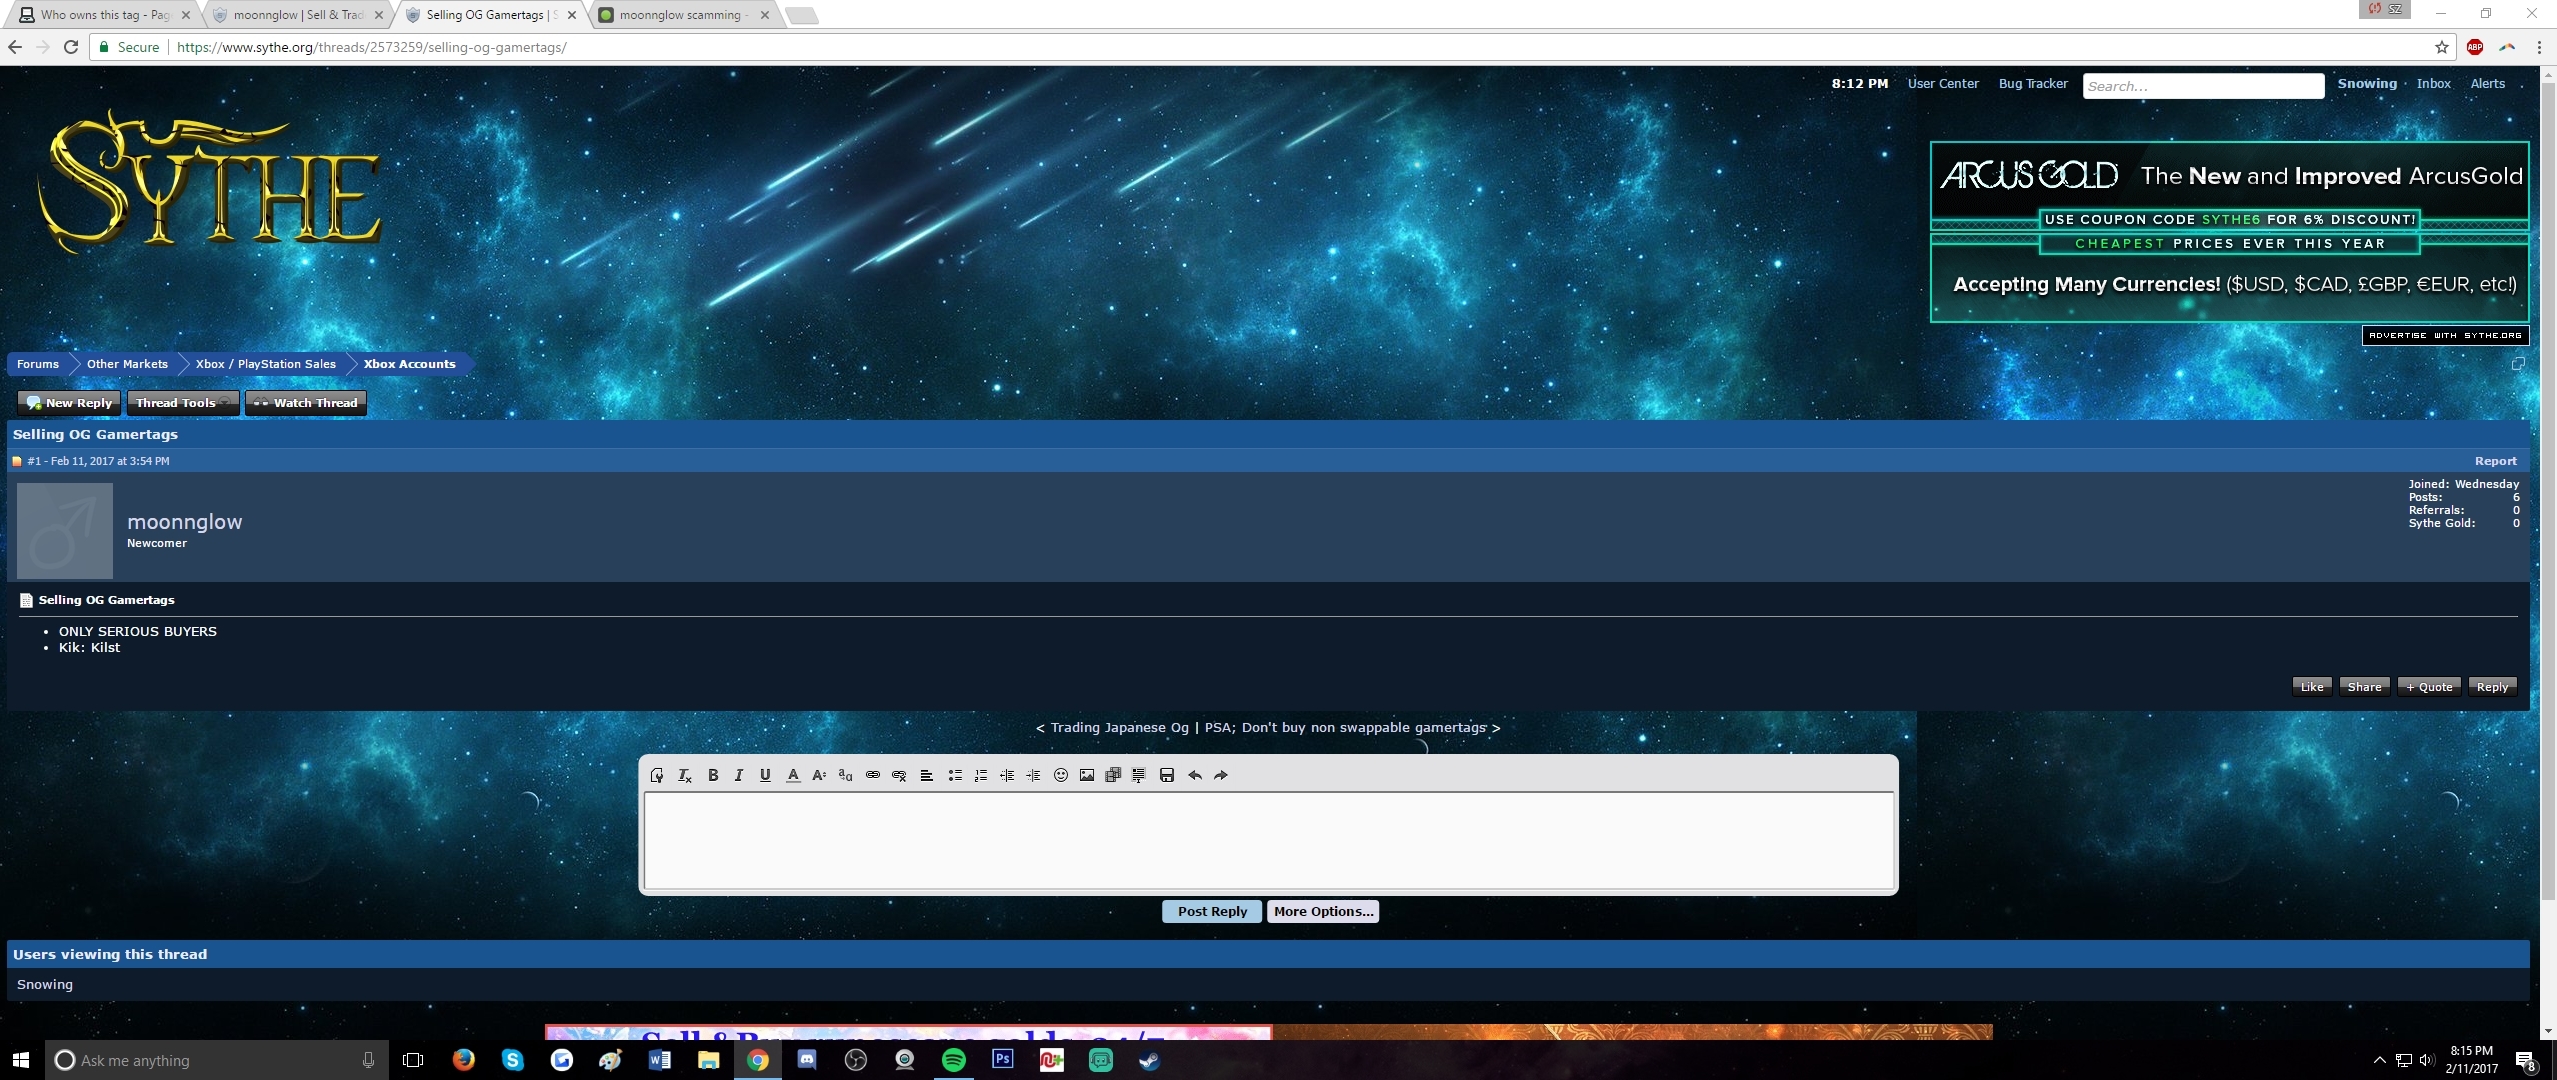Click the unlink icon in the editor
Viewport: 2557px width, 1080px height.
[899, 775]
